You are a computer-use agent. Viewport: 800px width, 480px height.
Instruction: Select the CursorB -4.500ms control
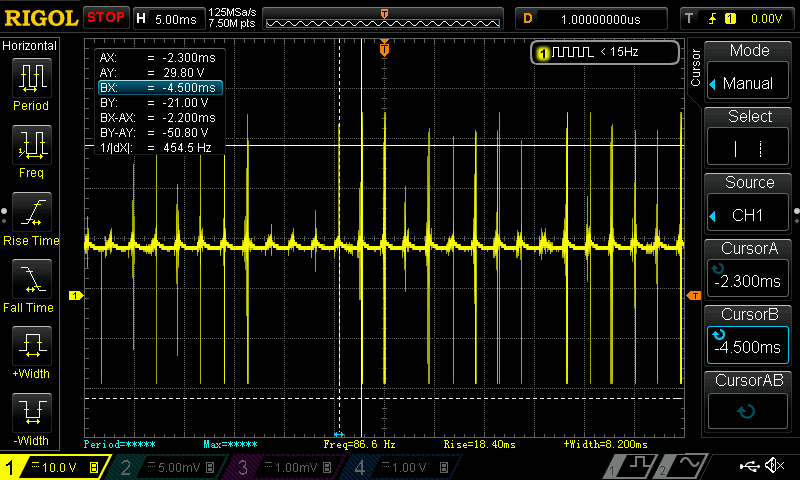coord(747,347)
